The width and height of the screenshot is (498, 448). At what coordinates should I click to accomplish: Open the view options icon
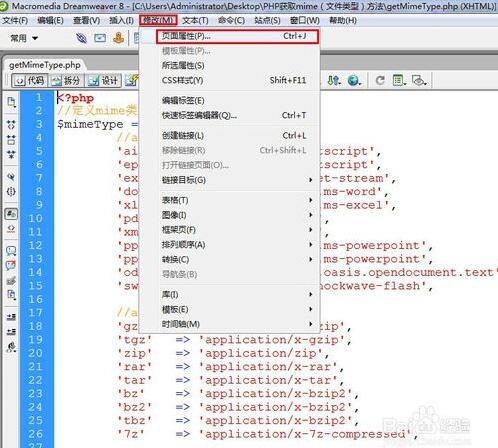[399, 80]
